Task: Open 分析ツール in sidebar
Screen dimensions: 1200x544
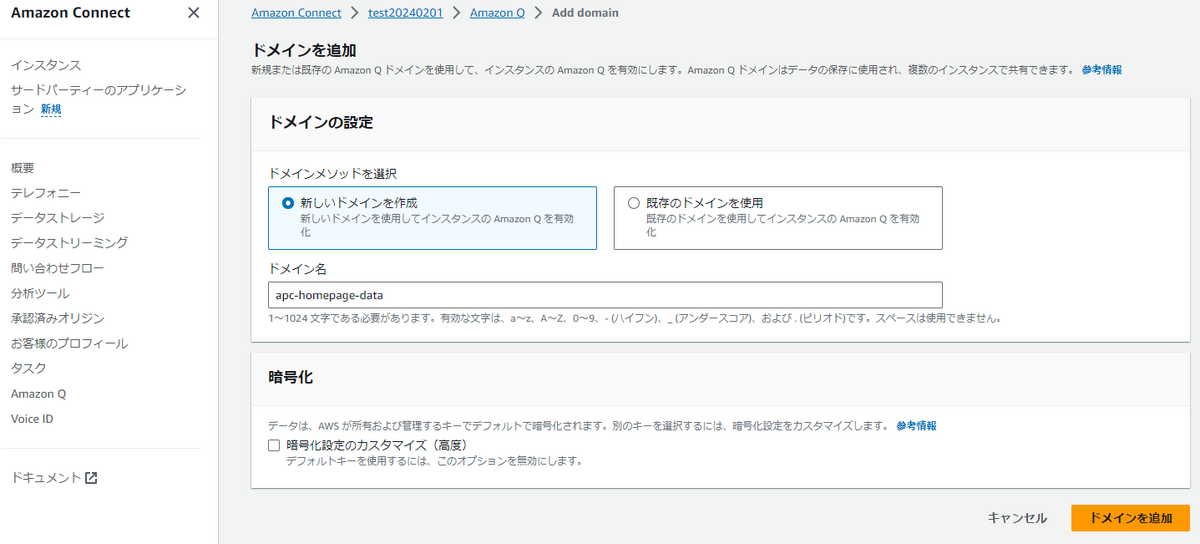Action: [x=40, y=293]
